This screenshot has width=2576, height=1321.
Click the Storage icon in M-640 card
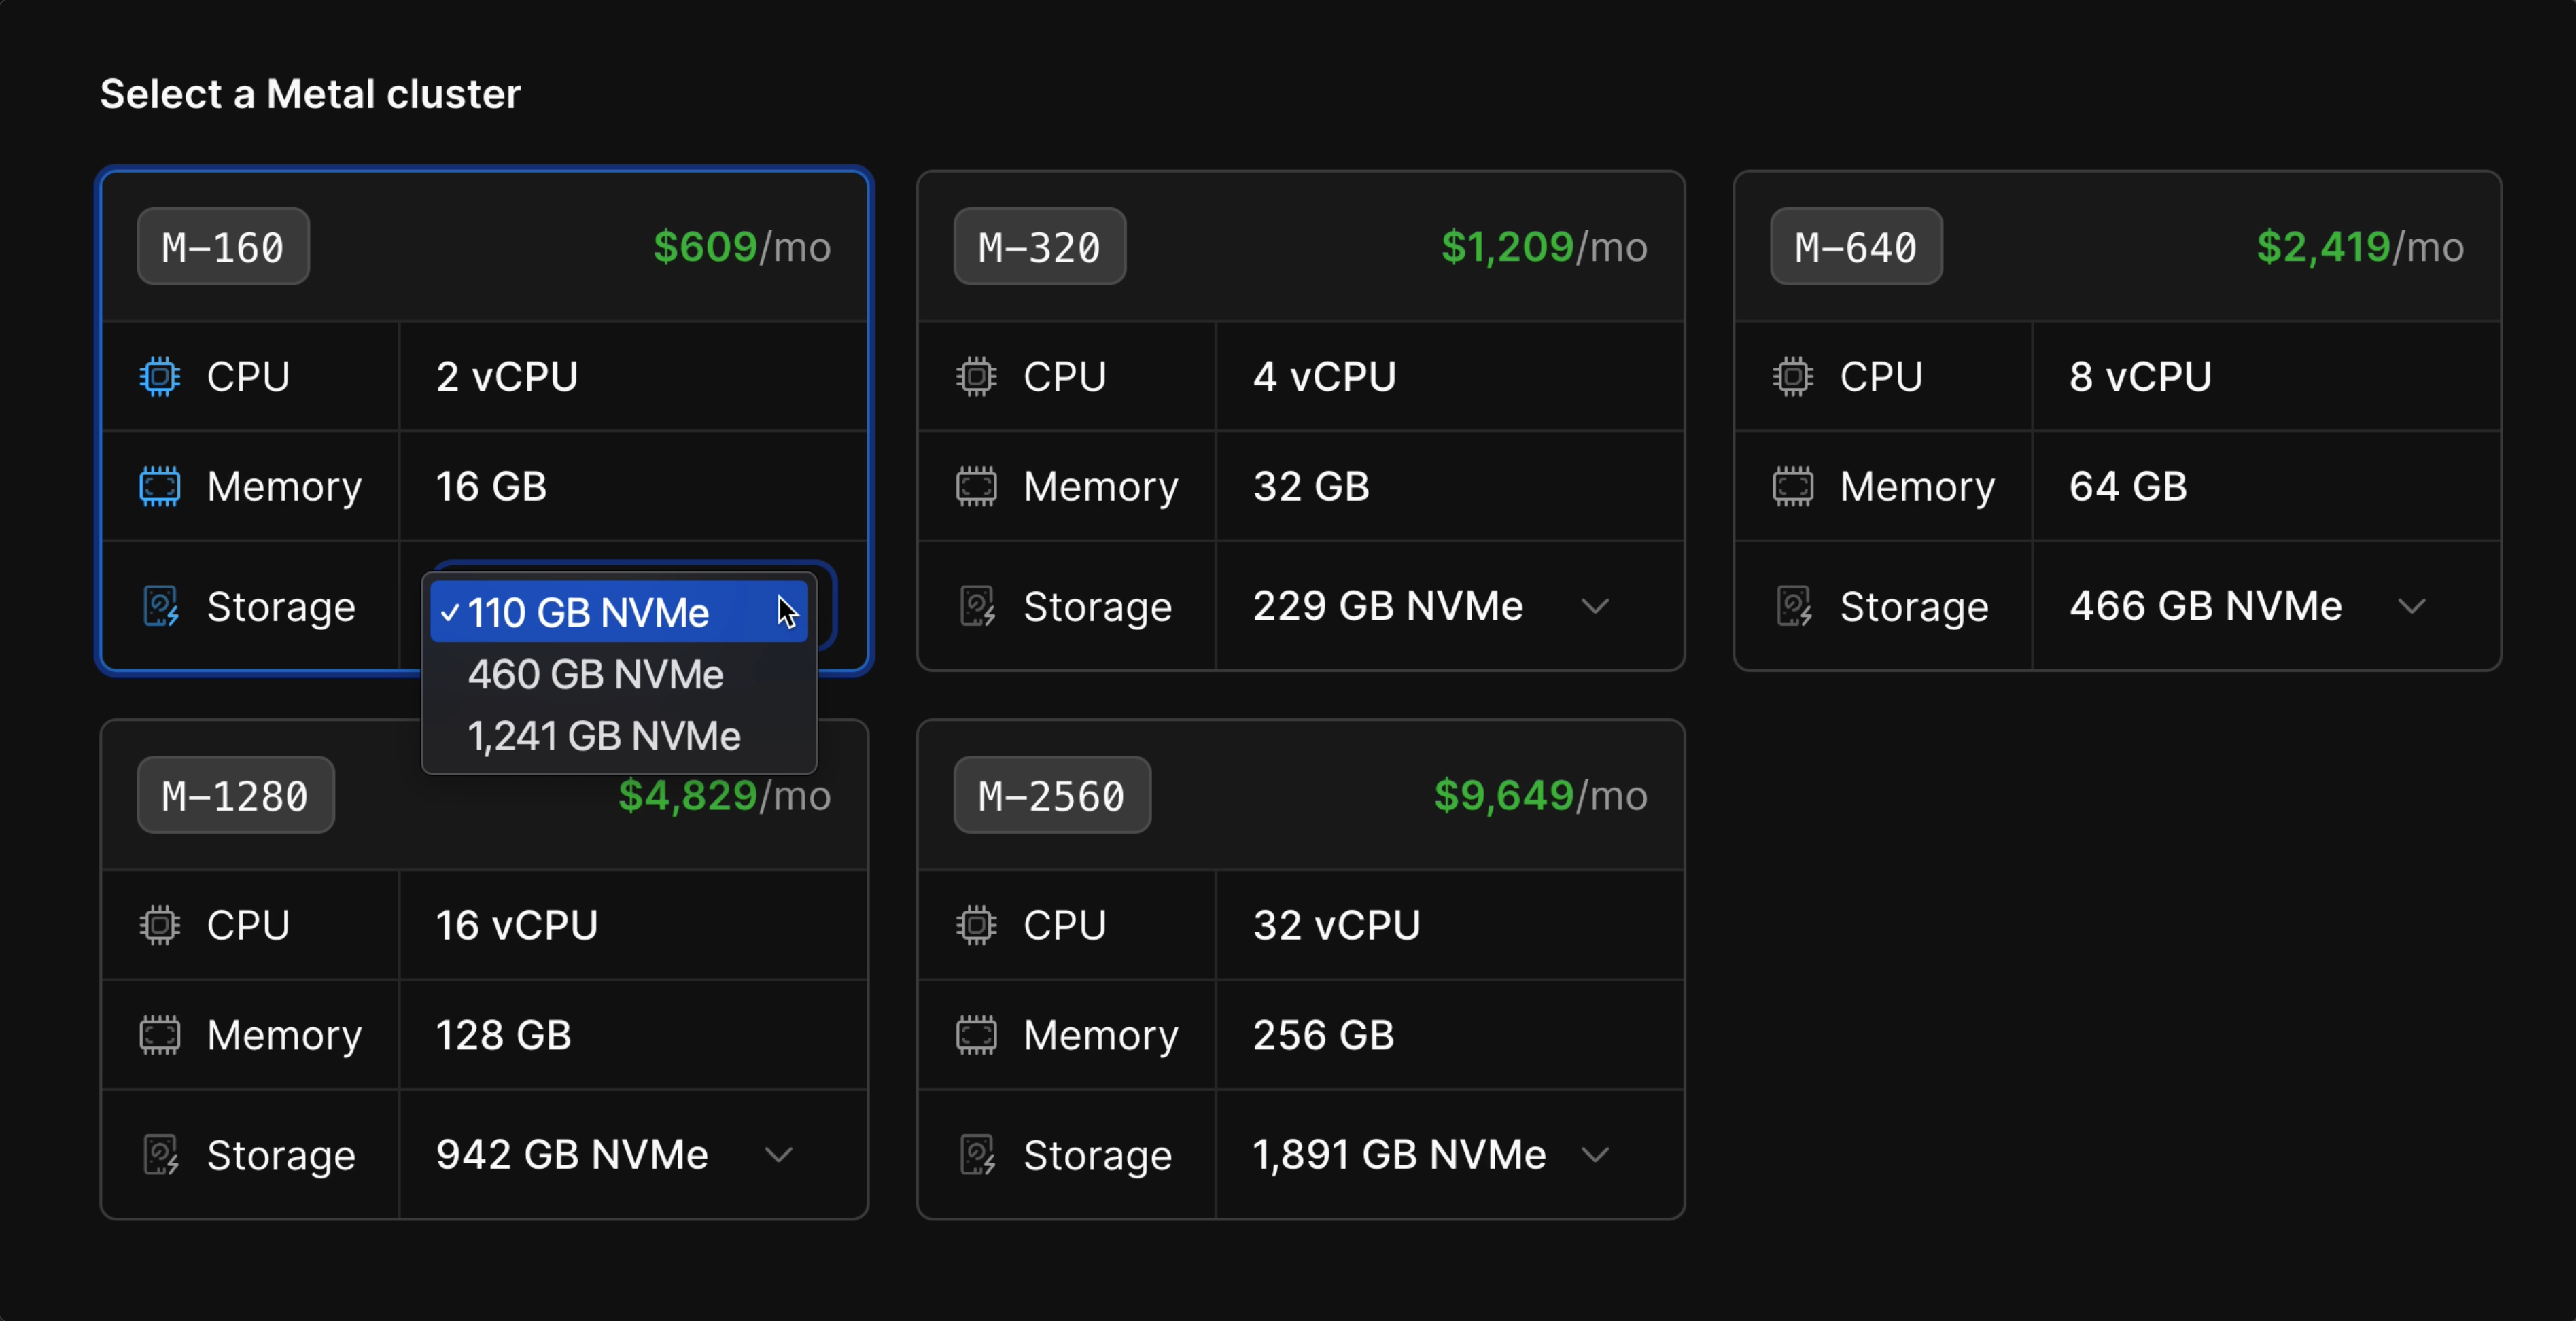1793,606
